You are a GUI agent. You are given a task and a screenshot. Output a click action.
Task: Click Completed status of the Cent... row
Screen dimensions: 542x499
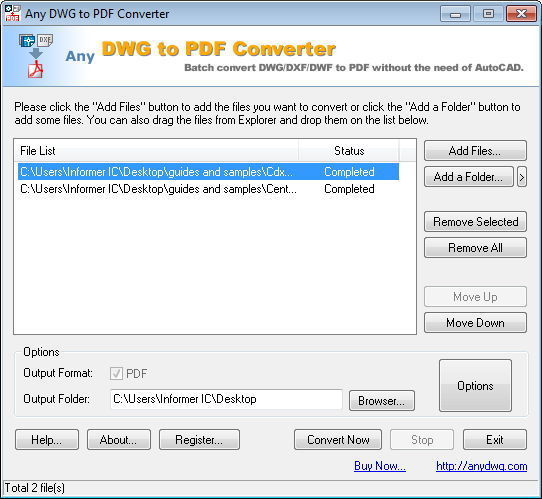click(x=349, y=189)
